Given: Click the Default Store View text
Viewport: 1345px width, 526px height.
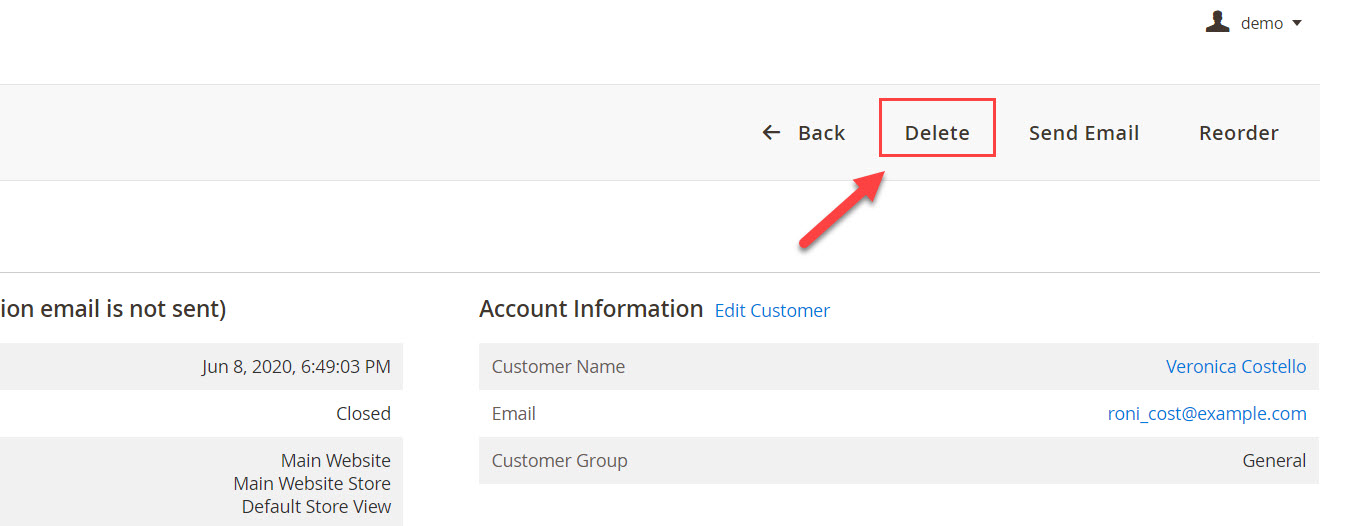Looking at the screenshot, I should pyautogui.click(x=316, y=506).
